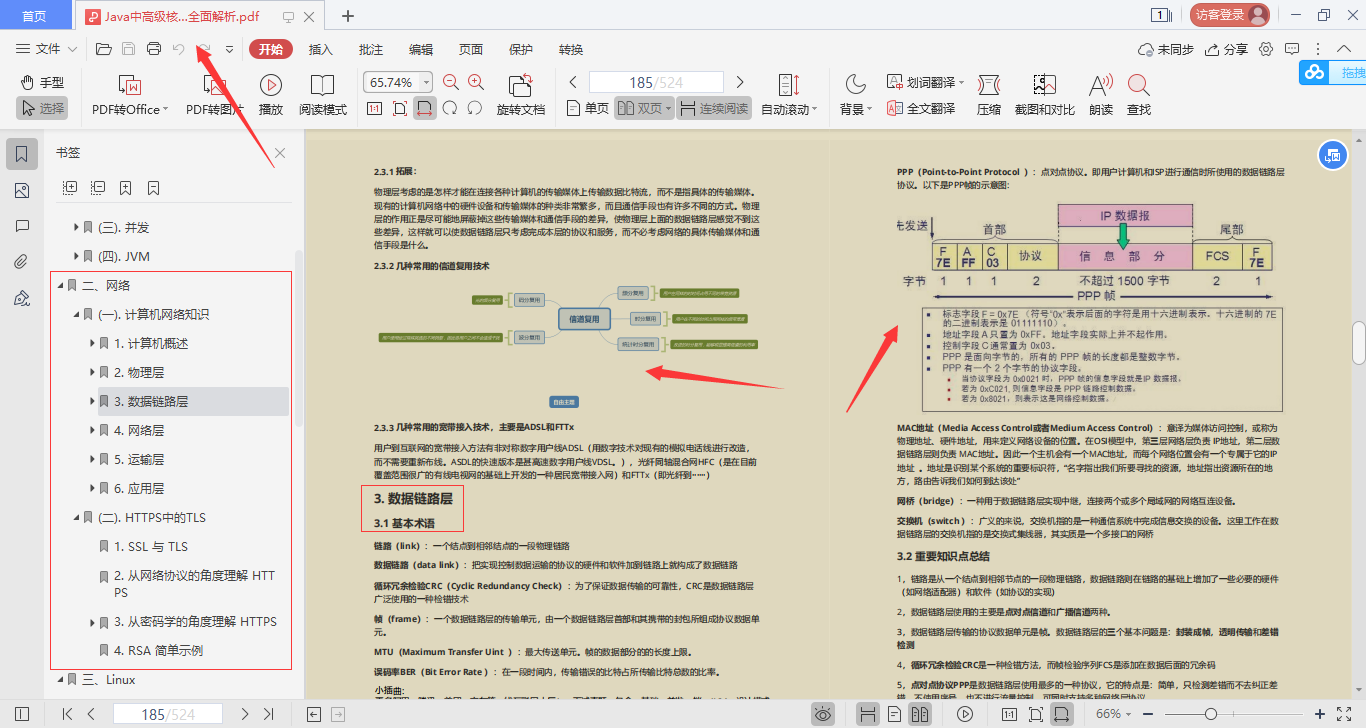Expand all bookmarks icon
Screen dimensions: 1366x728
[70, 187]
